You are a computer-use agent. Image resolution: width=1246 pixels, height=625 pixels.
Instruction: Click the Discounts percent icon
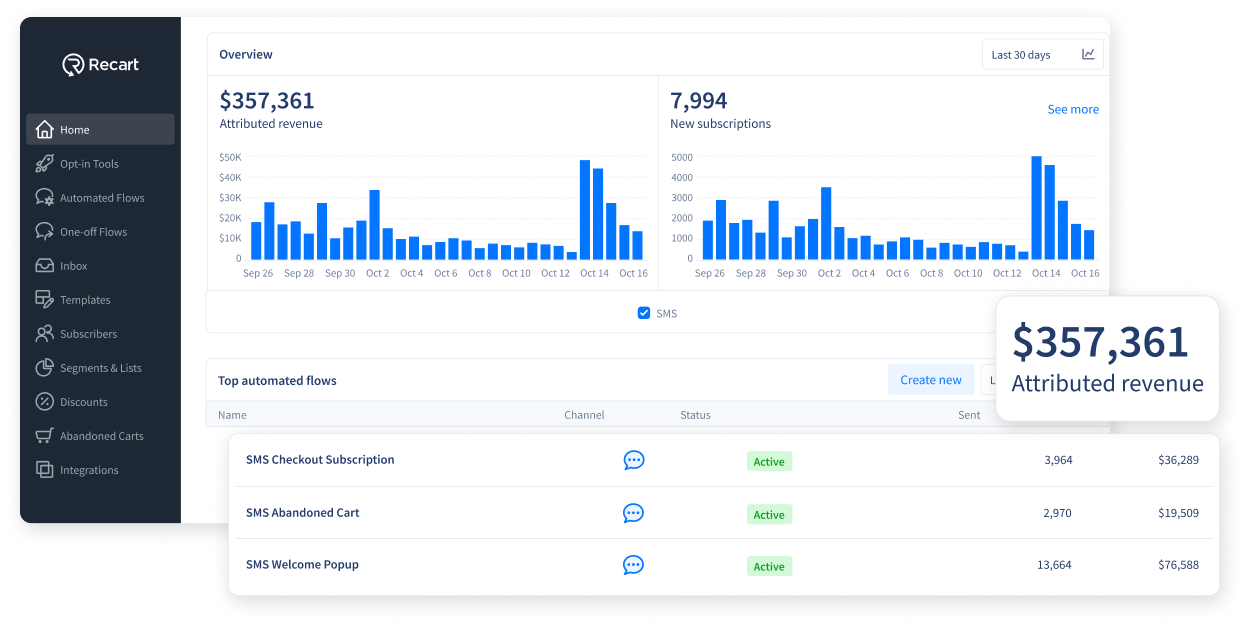click(44, 401)
